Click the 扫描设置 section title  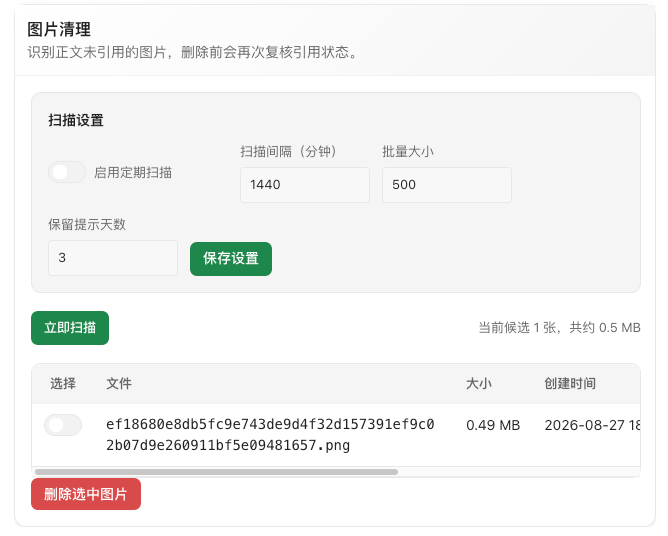[76, 120]
